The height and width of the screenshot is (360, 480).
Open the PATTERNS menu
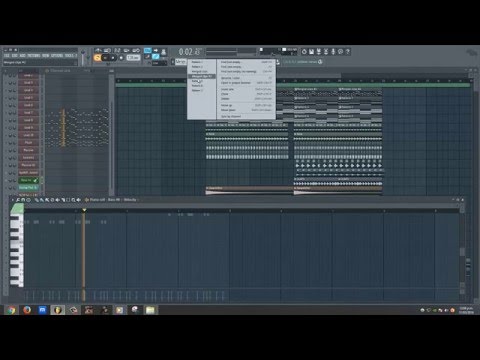(34, 56)
